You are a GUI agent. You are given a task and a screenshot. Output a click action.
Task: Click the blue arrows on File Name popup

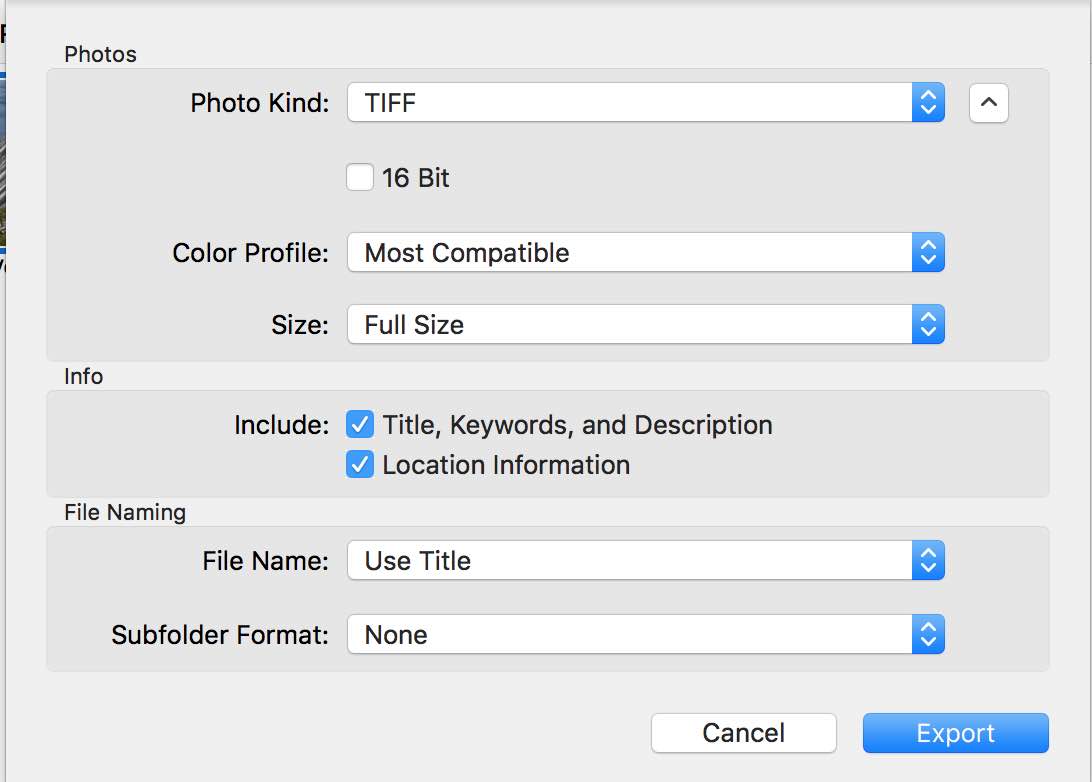(x=928, y=561)
